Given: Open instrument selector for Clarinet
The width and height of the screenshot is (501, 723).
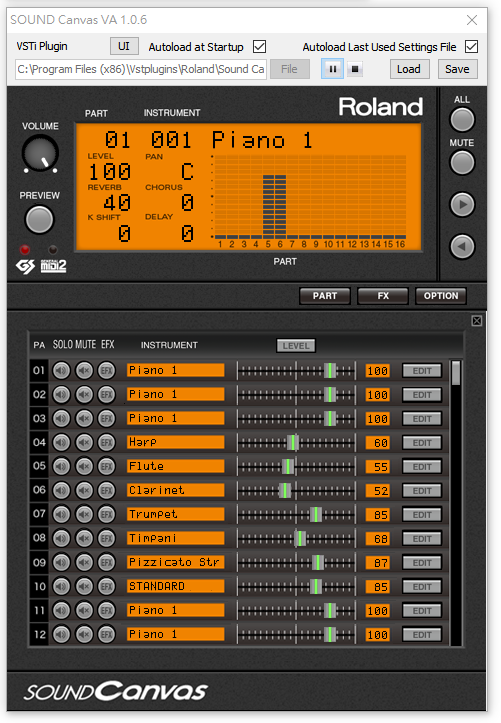Looking at the screenshot, I should 176,490.
